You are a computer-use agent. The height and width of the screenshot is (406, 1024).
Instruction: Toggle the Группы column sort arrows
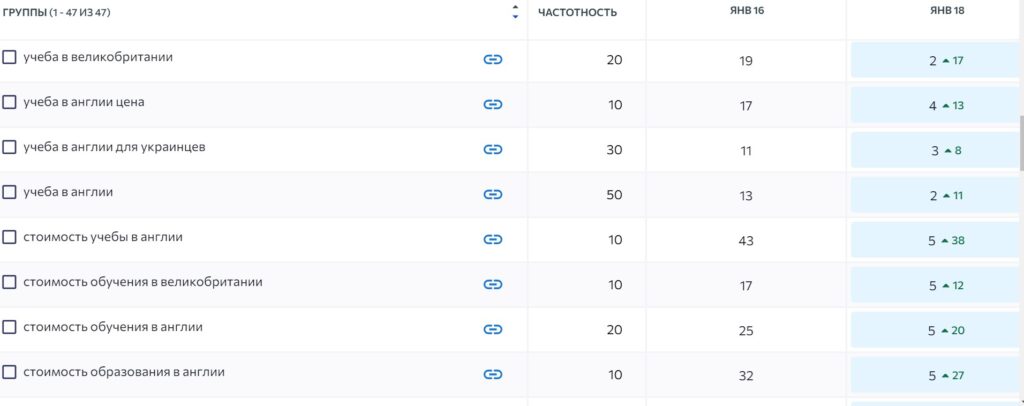click(515, 12)
